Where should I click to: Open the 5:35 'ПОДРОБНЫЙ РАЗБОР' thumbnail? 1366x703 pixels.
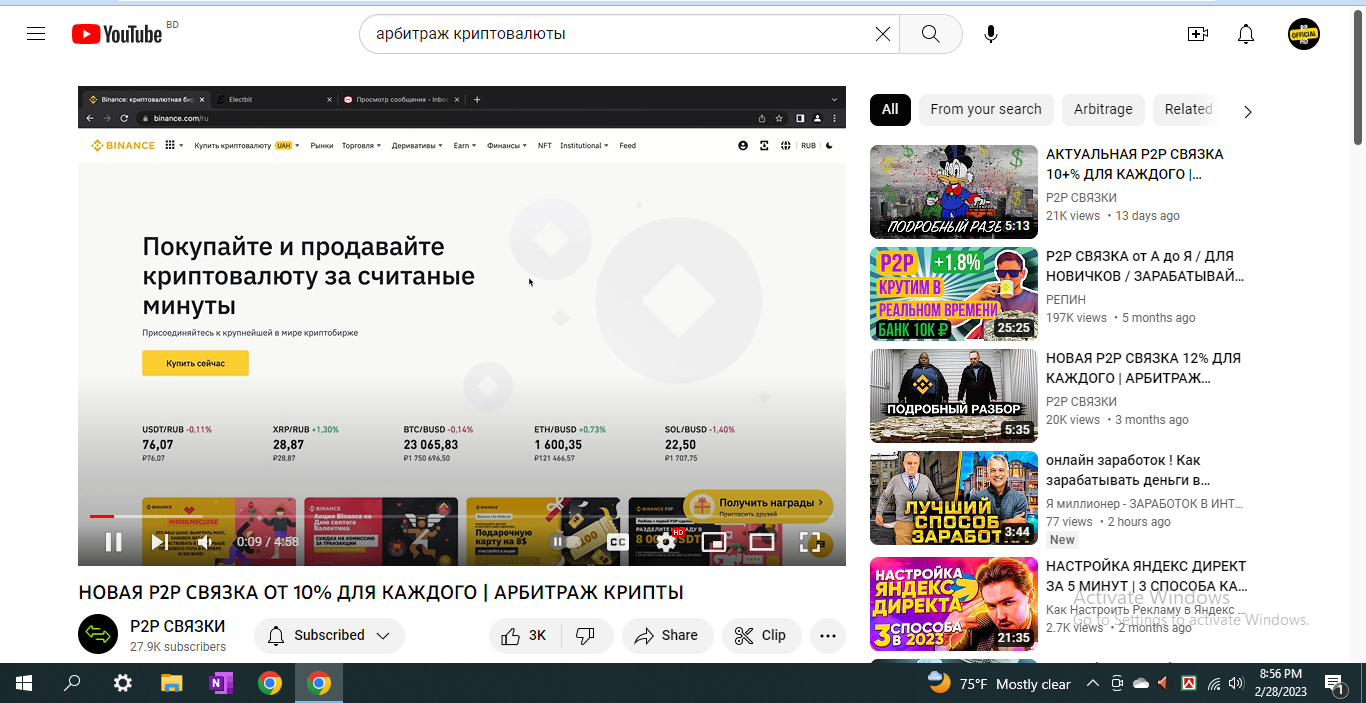click(x=953, y=396)
